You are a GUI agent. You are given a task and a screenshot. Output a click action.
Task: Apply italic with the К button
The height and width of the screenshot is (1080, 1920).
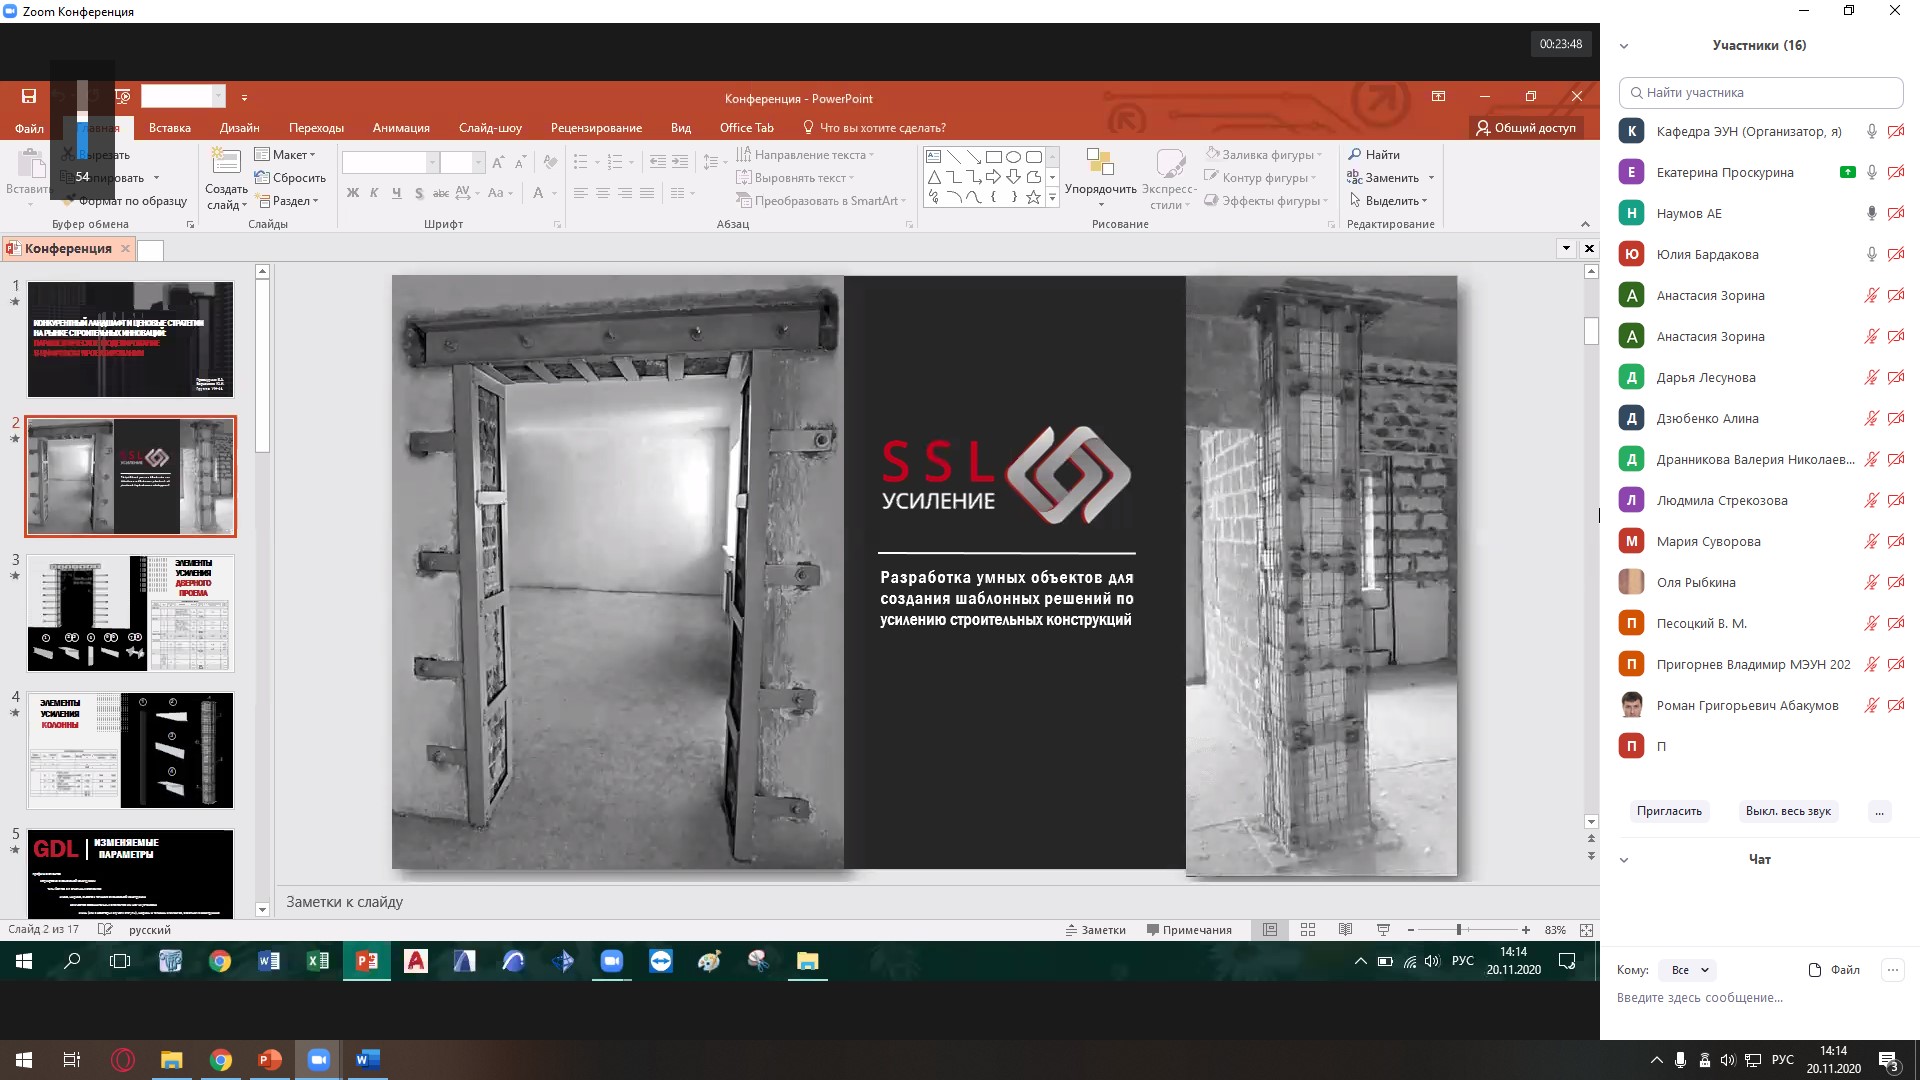[x=374, y=193]
